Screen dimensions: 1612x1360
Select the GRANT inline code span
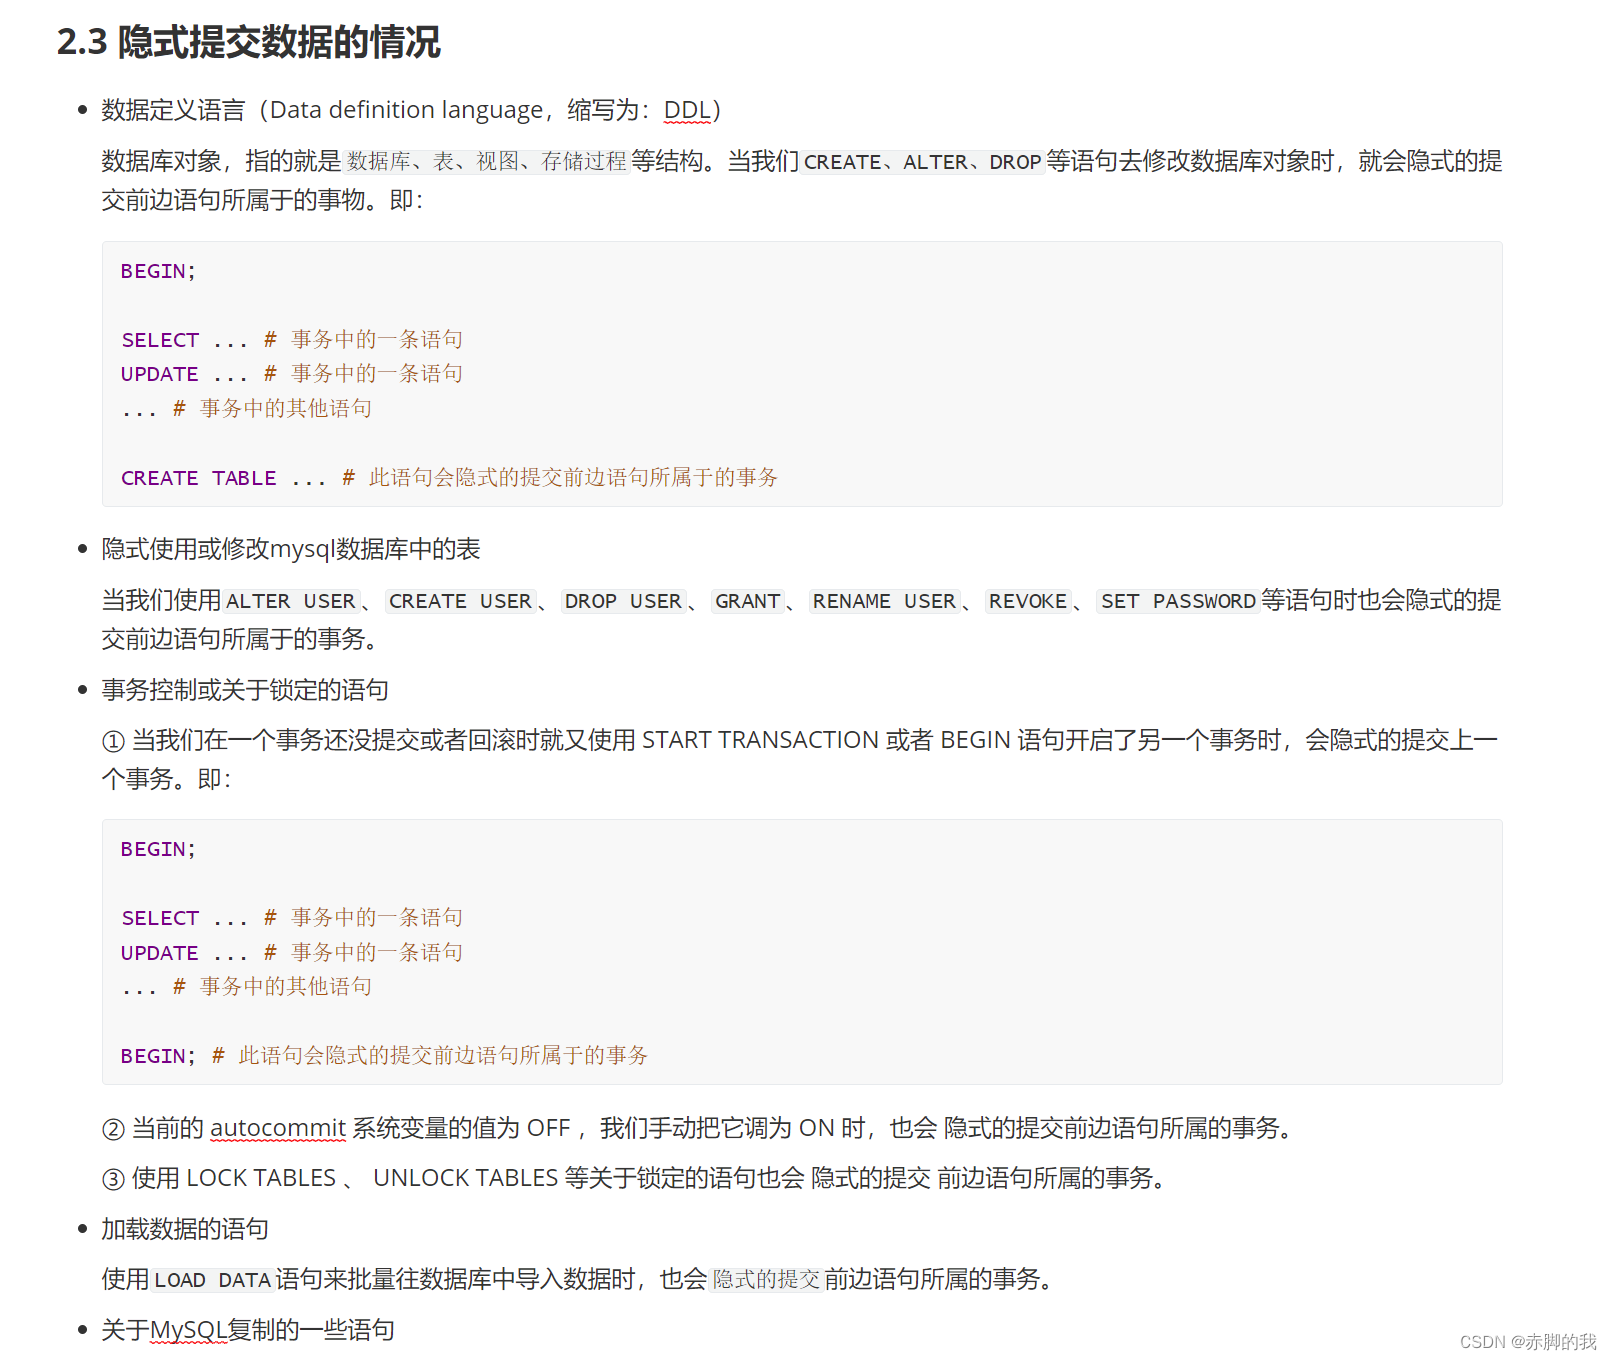click(x=747, y=601)
